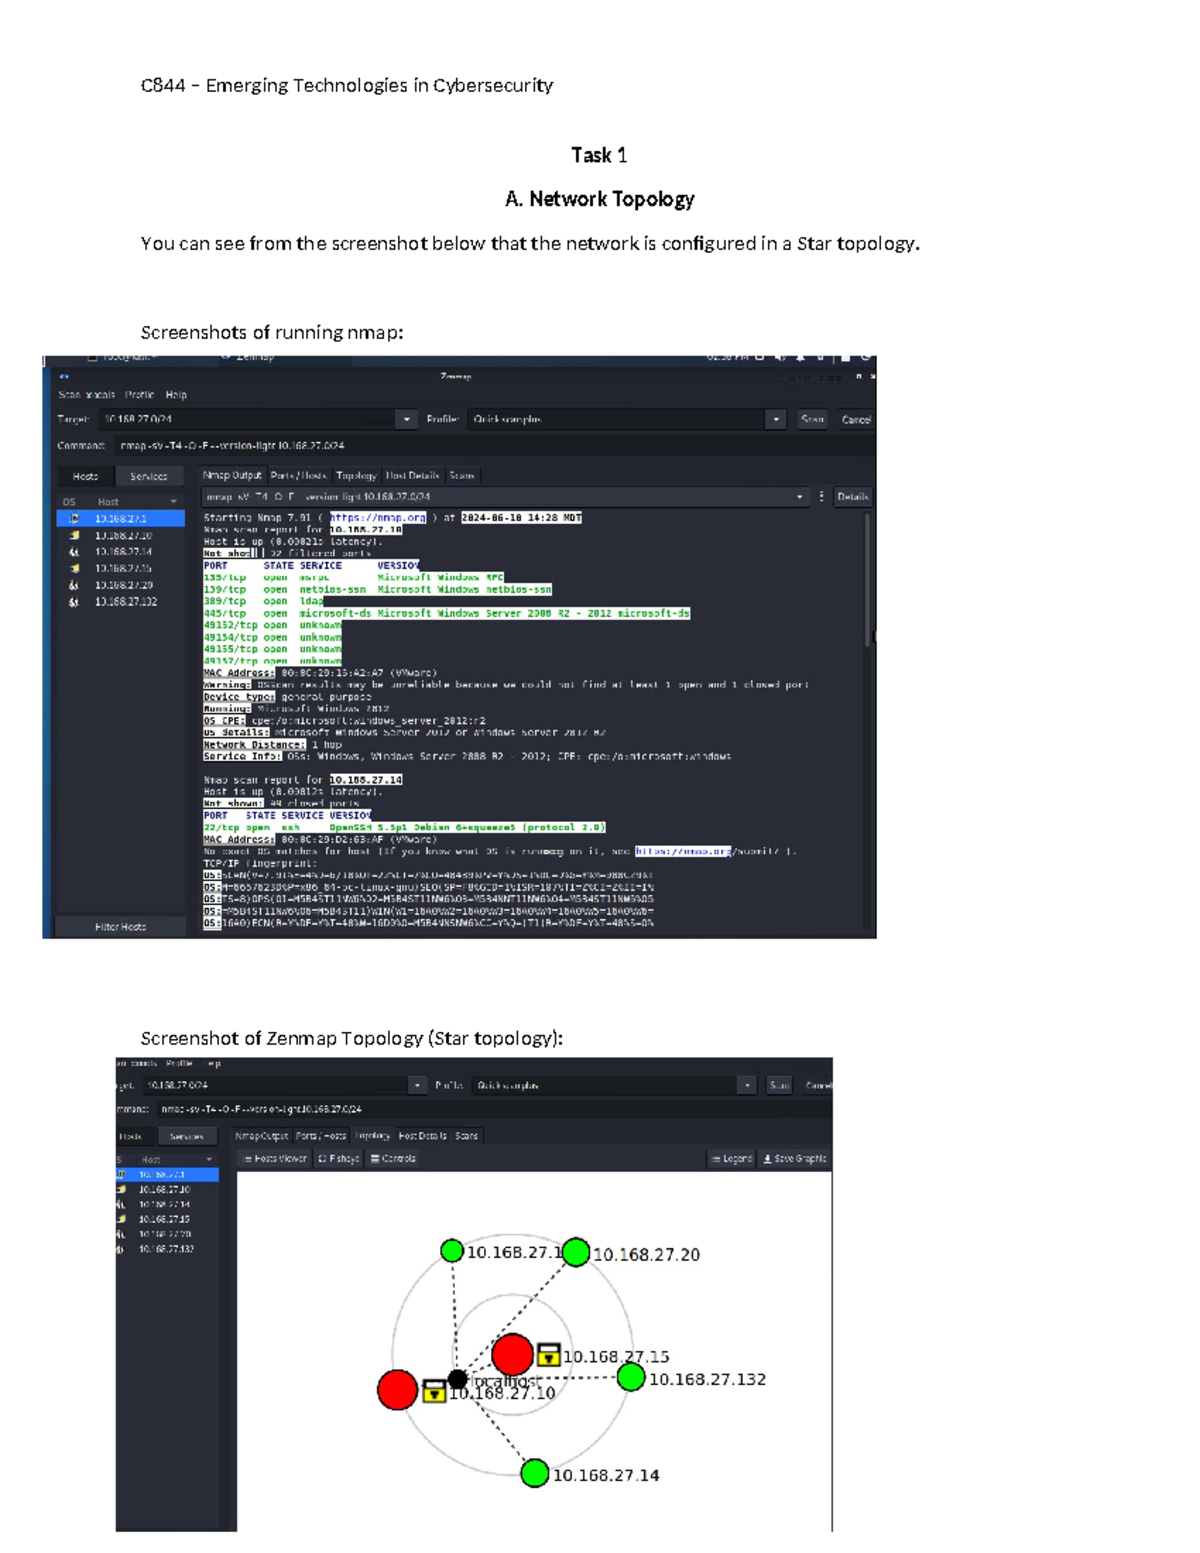Toggle the Fisheye view icon

click(320, 1157)
